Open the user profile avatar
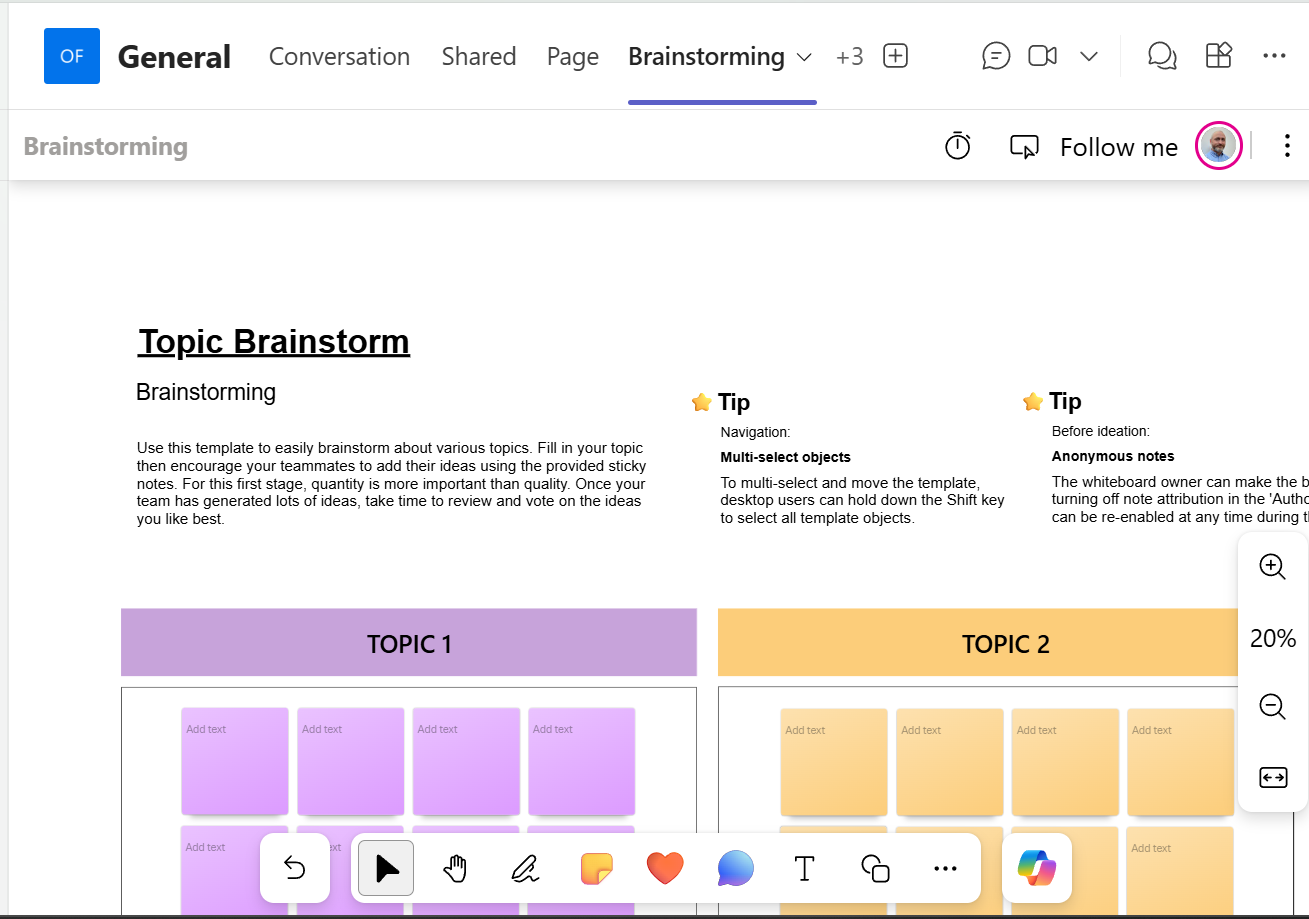This screenshot has width=1309, height=919. click(x=1219, y=146)
